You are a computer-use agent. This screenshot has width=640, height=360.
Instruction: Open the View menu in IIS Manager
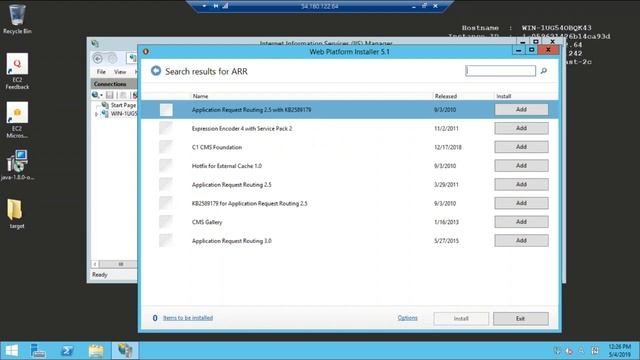(x=120, y=72)
